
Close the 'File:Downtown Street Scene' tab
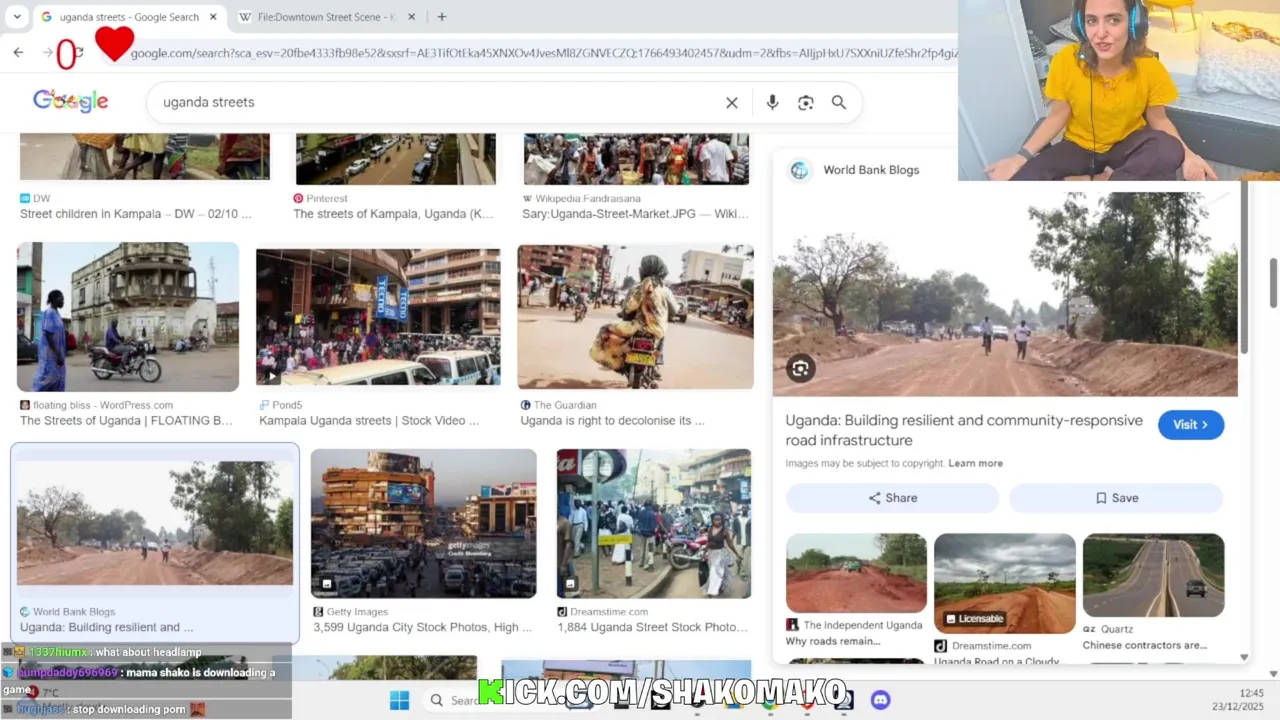tap(411, 17)
